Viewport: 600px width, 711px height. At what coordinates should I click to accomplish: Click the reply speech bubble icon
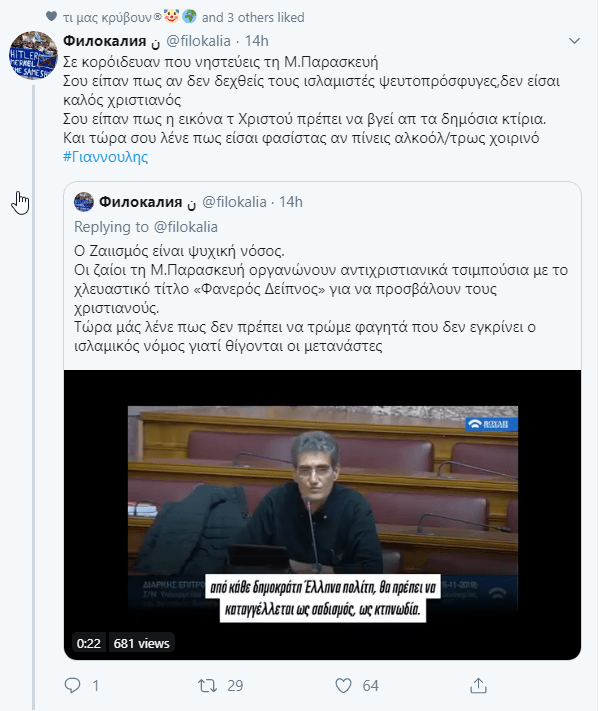pos(72,685)
